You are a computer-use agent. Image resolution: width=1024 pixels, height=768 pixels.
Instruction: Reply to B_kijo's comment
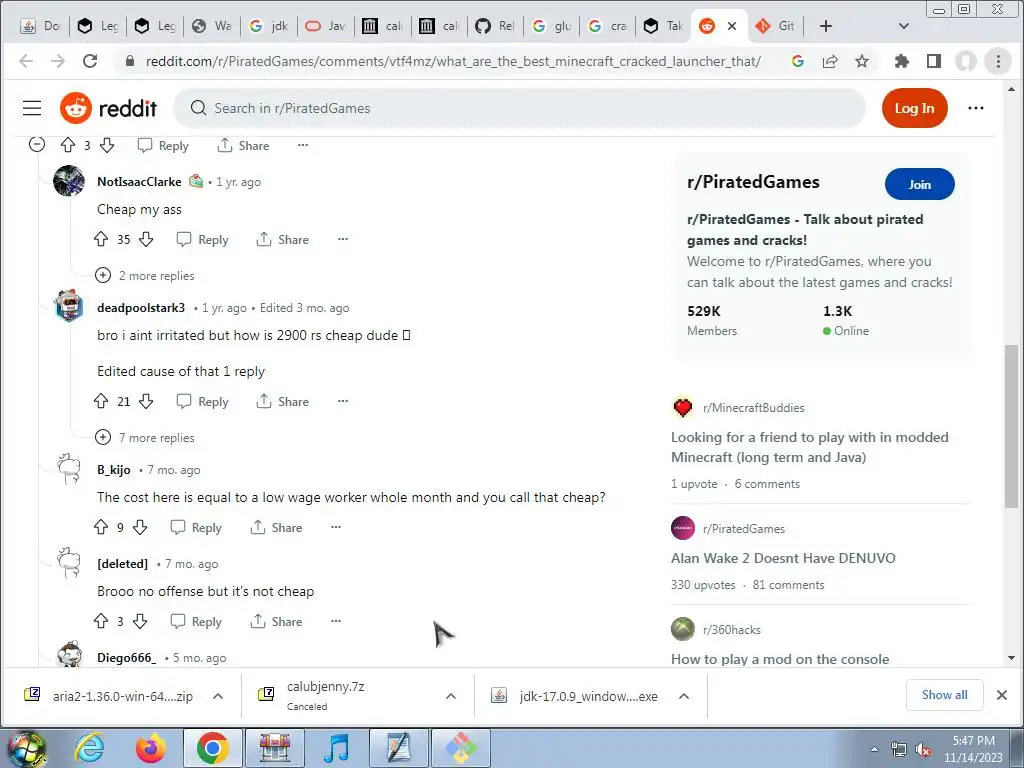click(x=196, y=528)
